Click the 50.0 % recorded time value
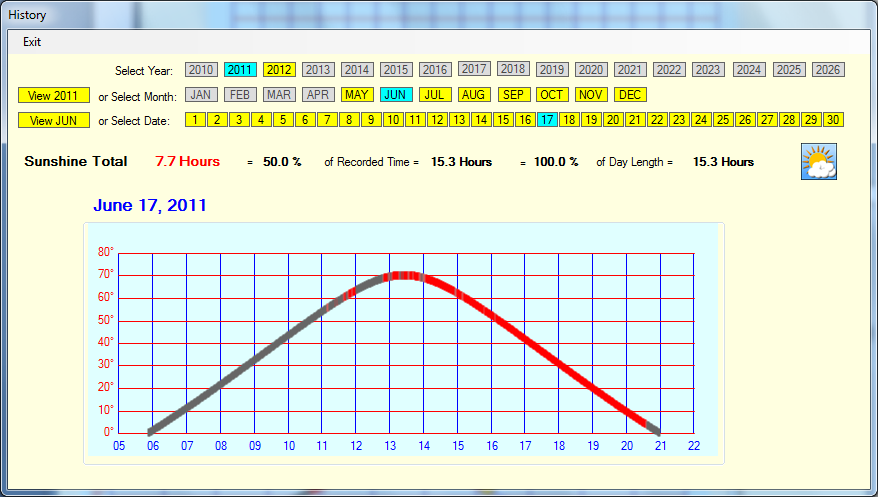The width and height of the screenshot is (878, 497). 282,162
